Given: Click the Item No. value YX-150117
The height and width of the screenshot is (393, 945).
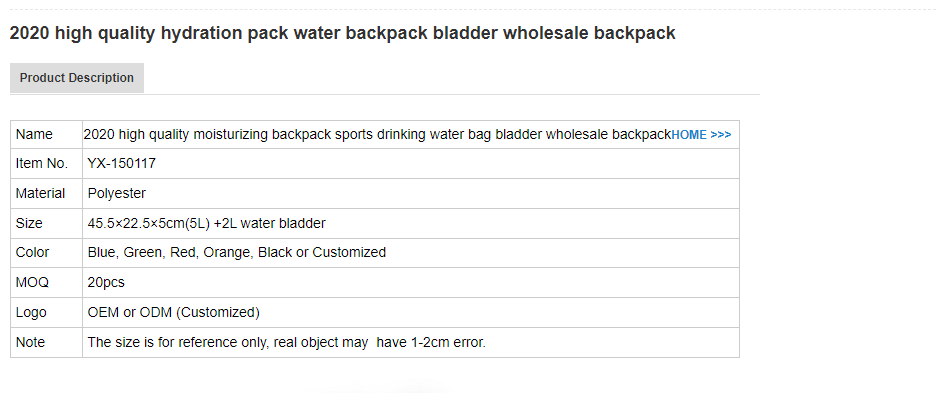Looking at the screenshot, I should pos(121,163).
